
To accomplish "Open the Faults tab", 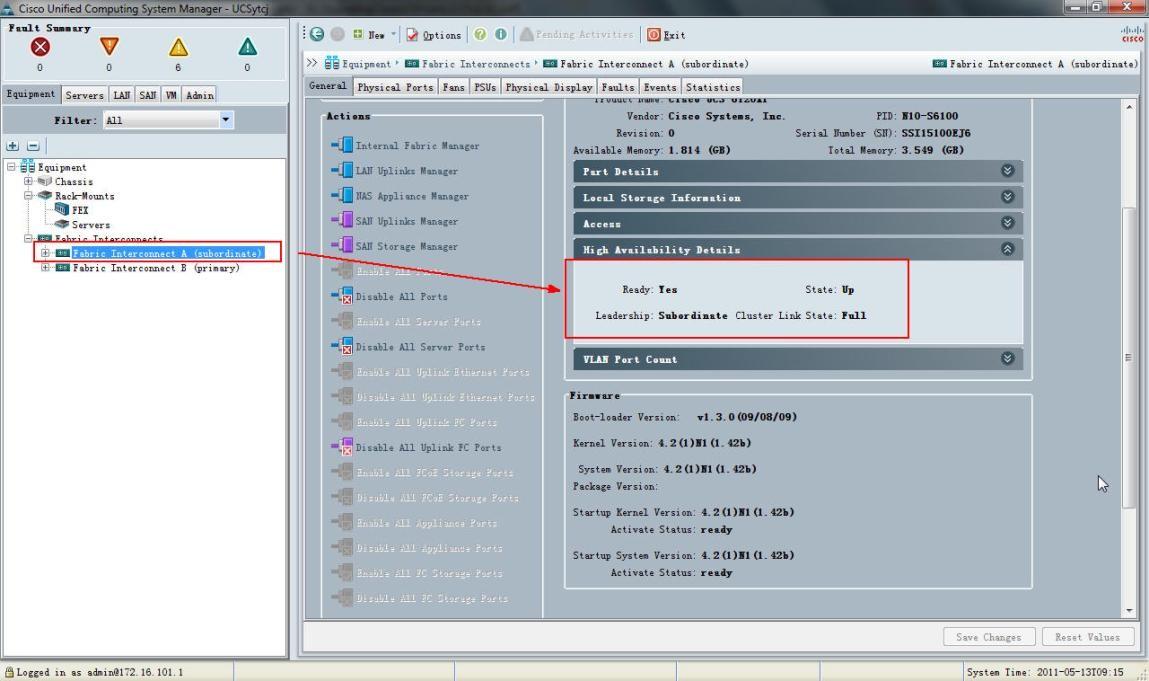I will point(618,86).
